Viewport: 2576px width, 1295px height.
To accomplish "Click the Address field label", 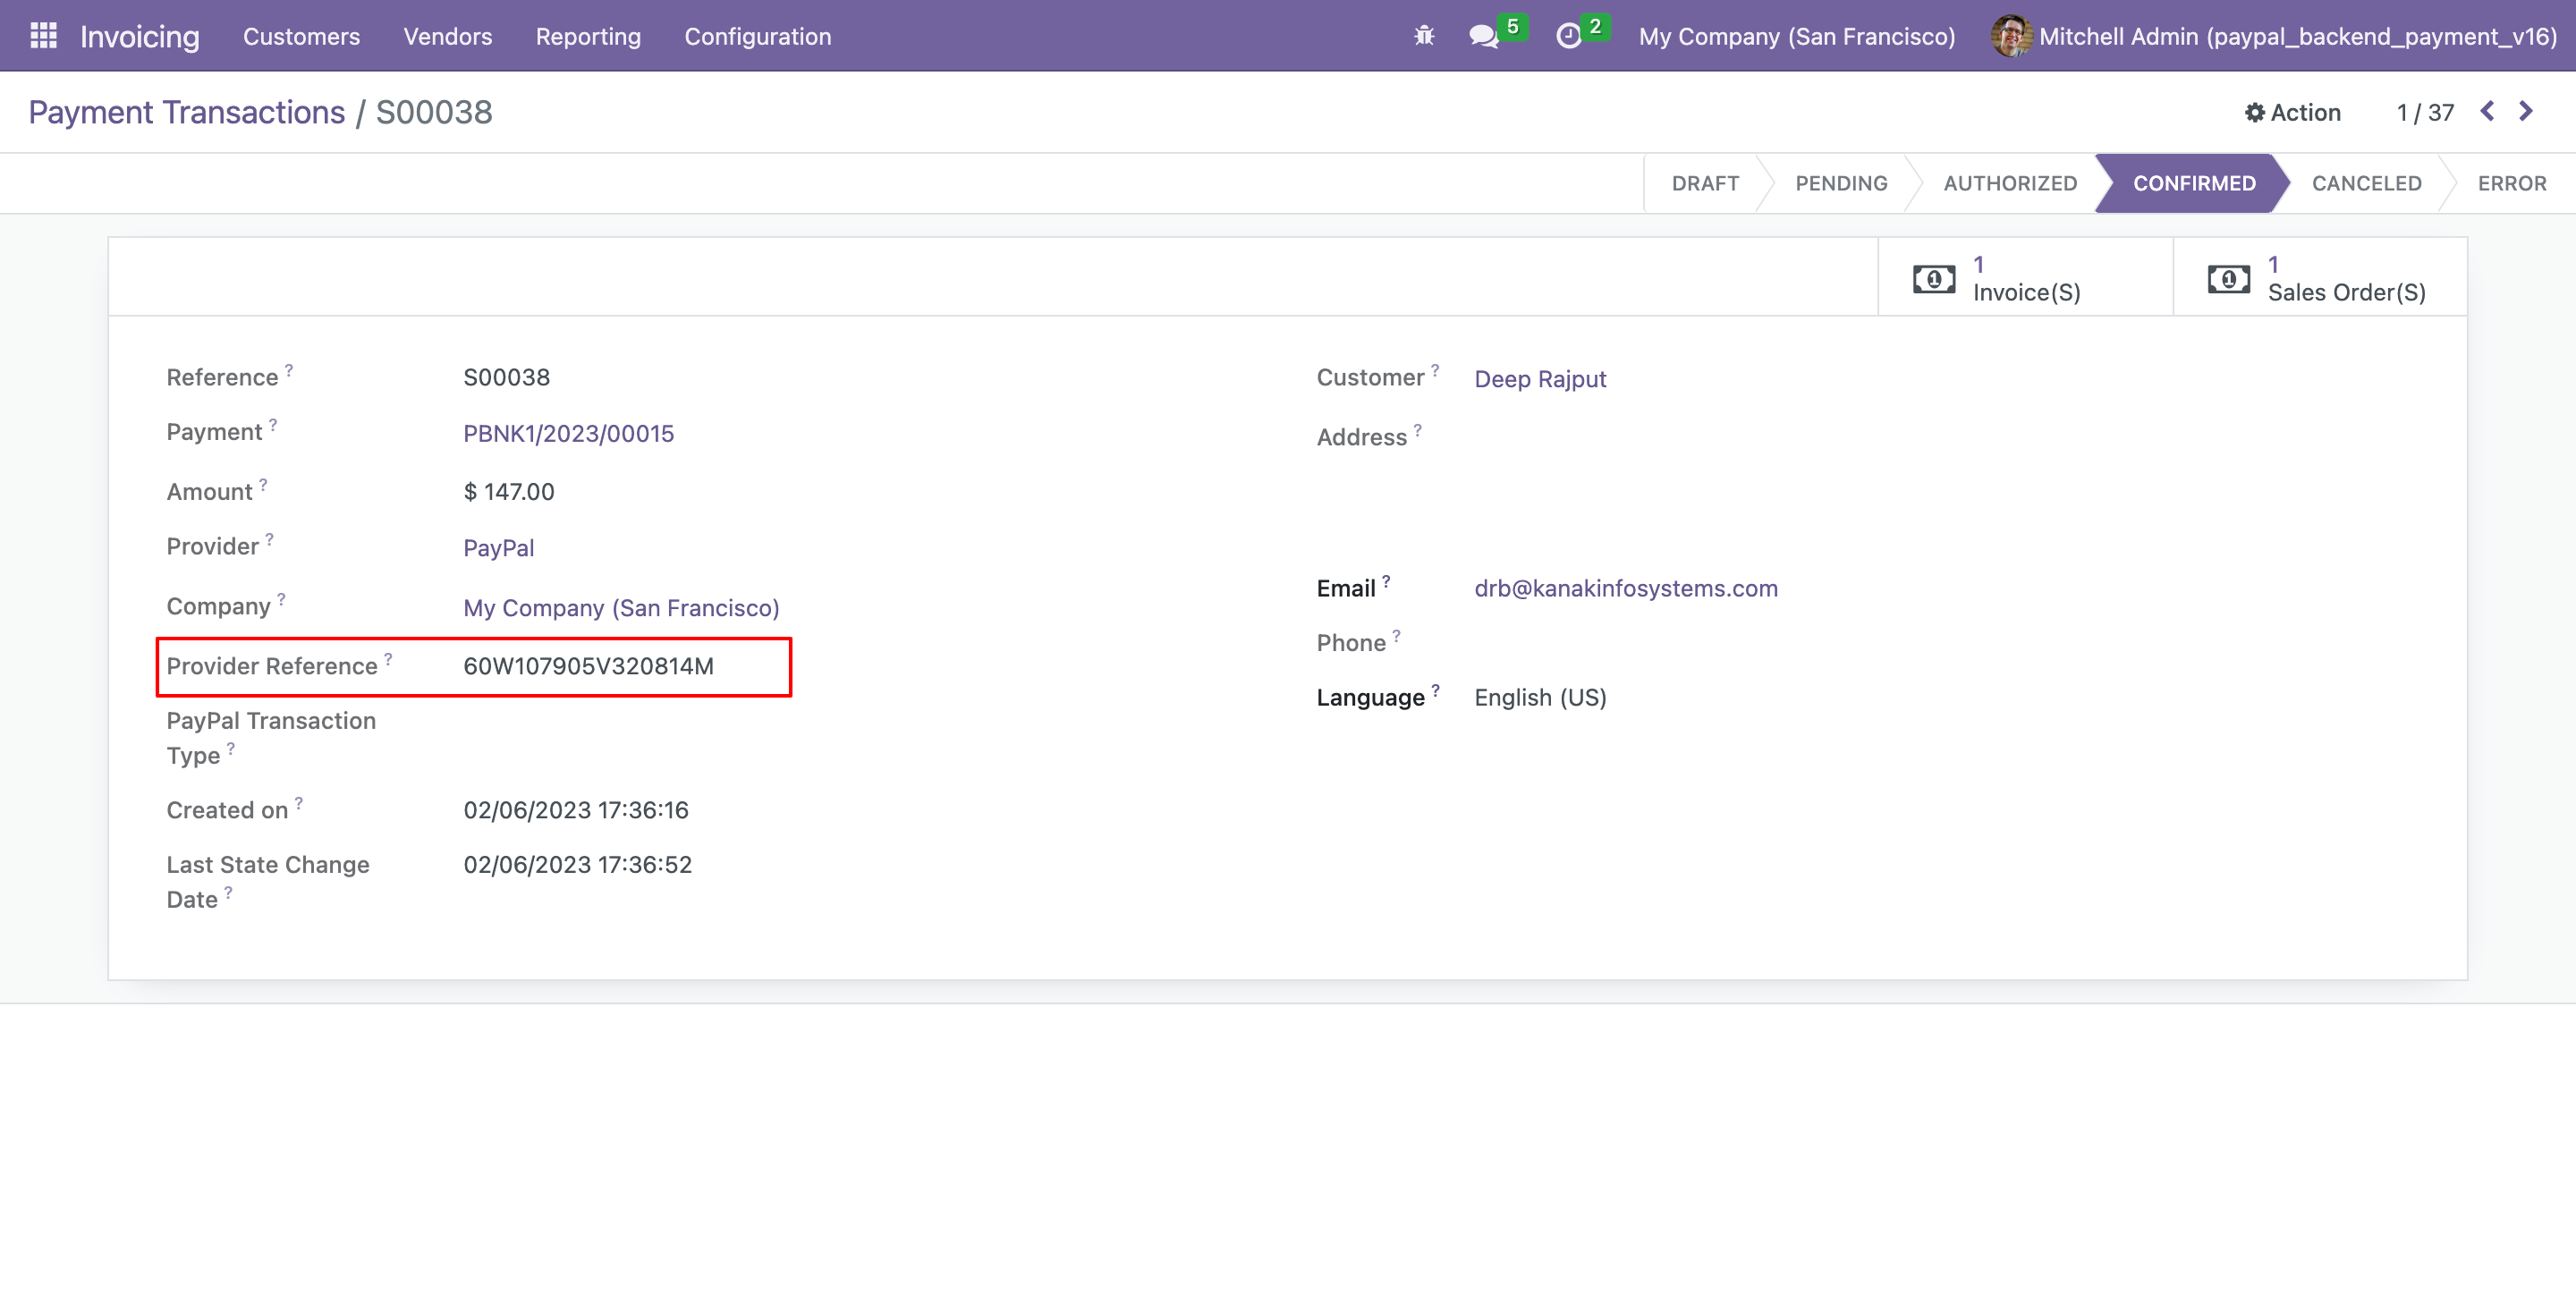I will click(1361, 437).
